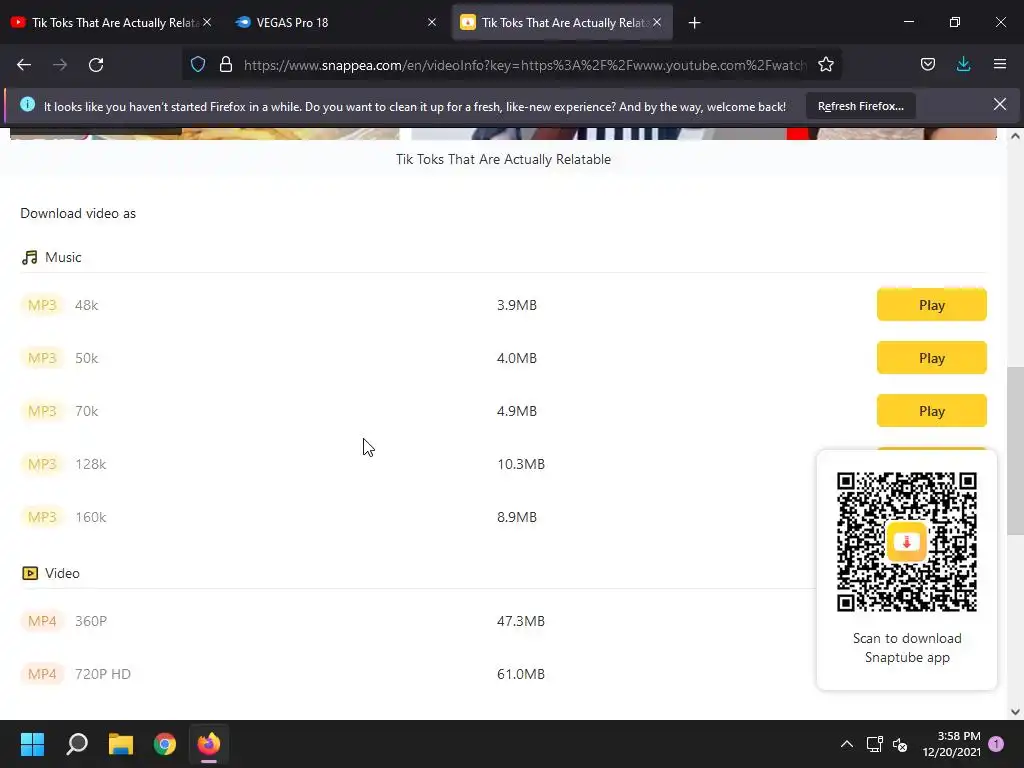The image size is (1024, 768).
Task: Launch Google Chrome from the taskbar
Action: coord(165,744)
